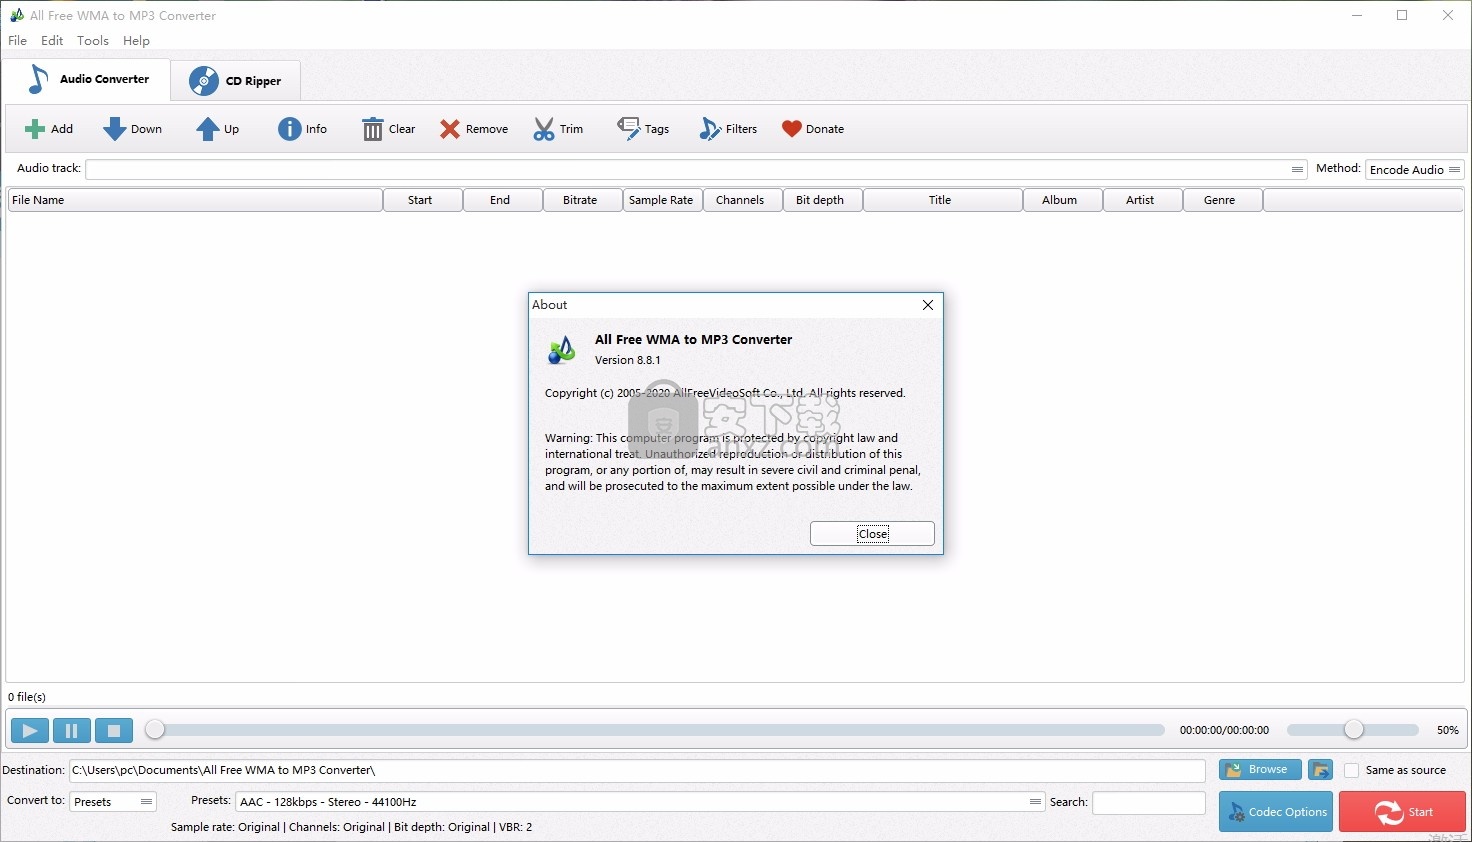Adjust the volume slider handle

(1354, 730)
